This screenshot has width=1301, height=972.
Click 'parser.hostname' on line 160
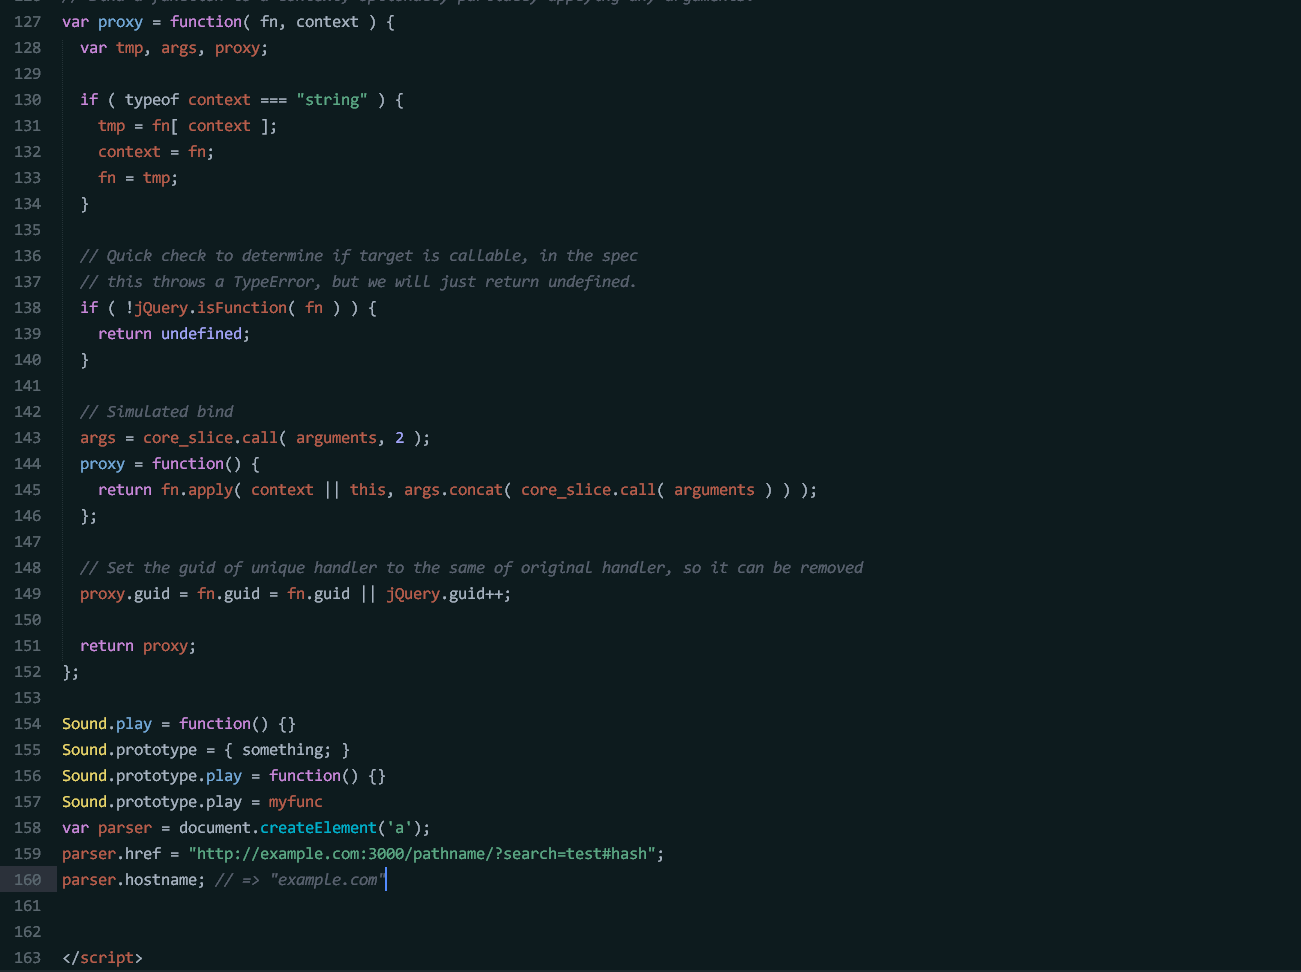(128, 879)
